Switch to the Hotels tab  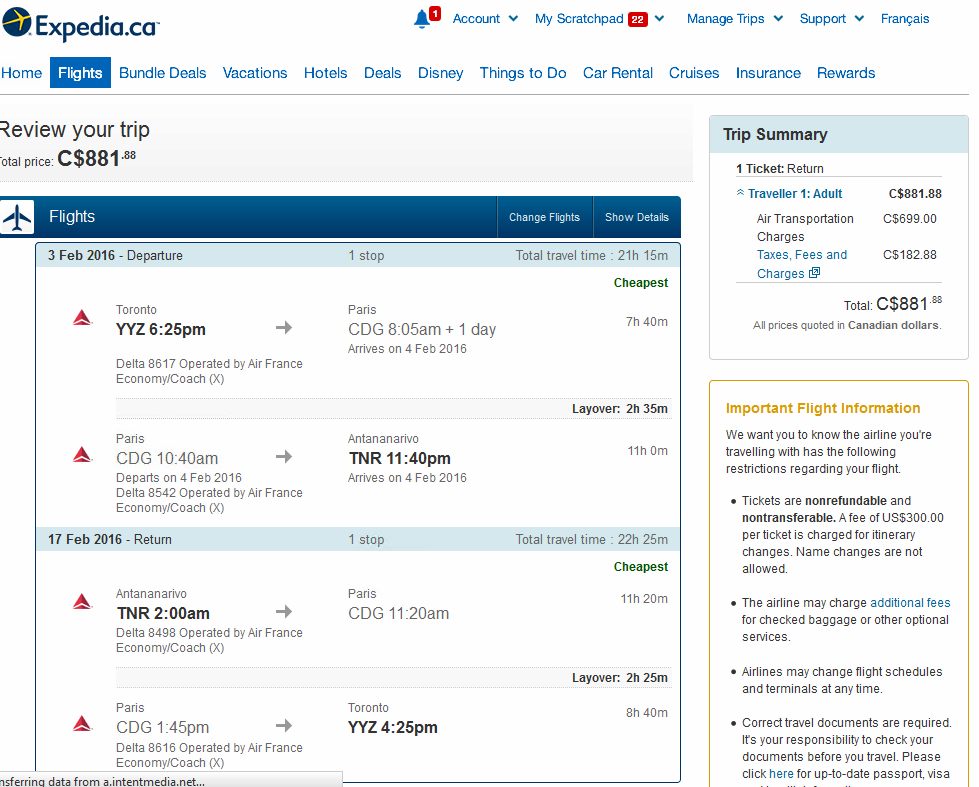click(325, 73)
